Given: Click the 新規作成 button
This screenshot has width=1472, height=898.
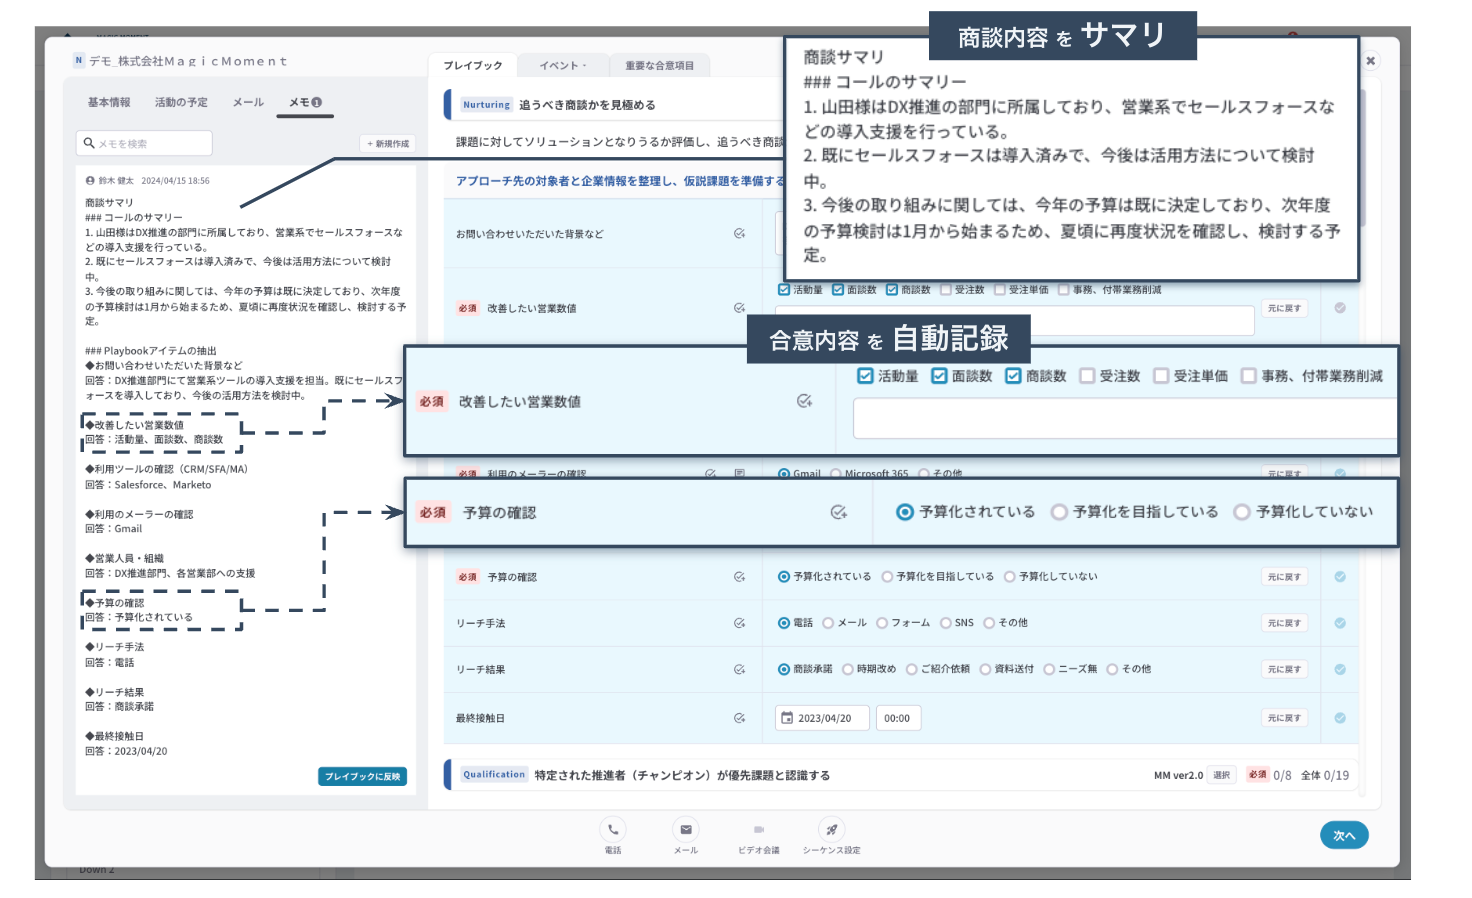Looking at the screenshot, I should pos(388,144).
